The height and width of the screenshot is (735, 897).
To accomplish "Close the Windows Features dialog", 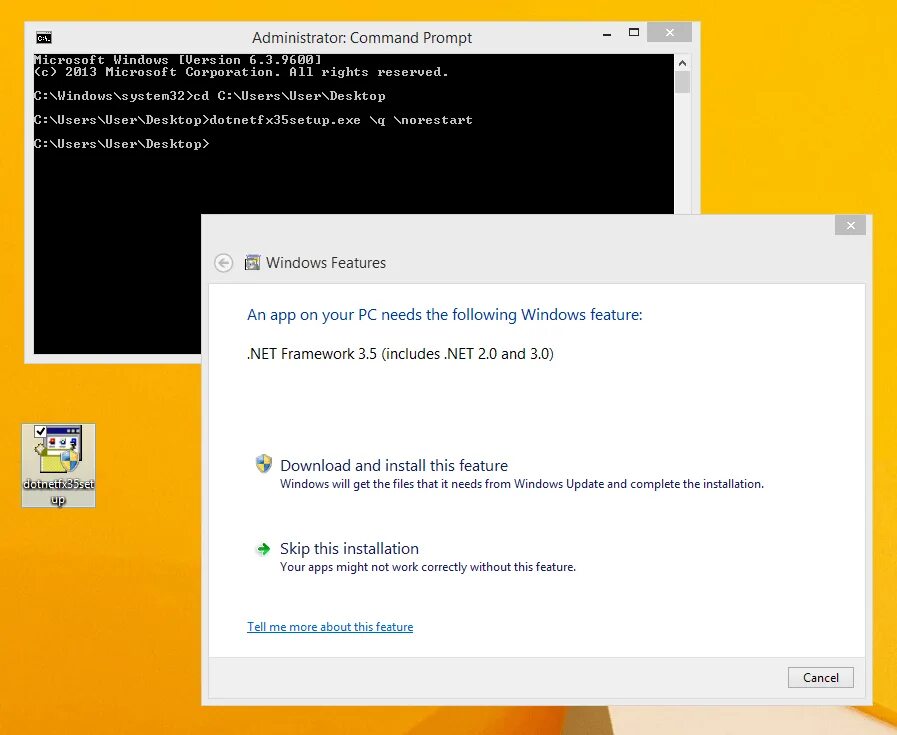I will pyautogui.click(x=851, y=225).
